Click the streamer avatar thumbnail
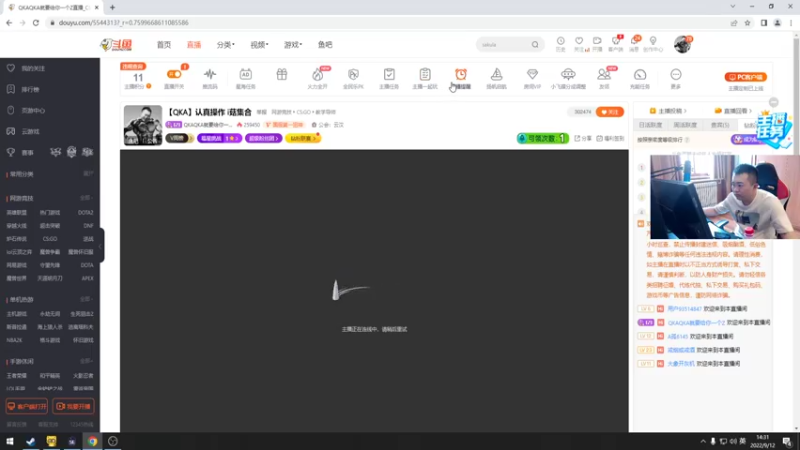The width and height of the screenshot is (800, 450). click(x=143, y=125)
